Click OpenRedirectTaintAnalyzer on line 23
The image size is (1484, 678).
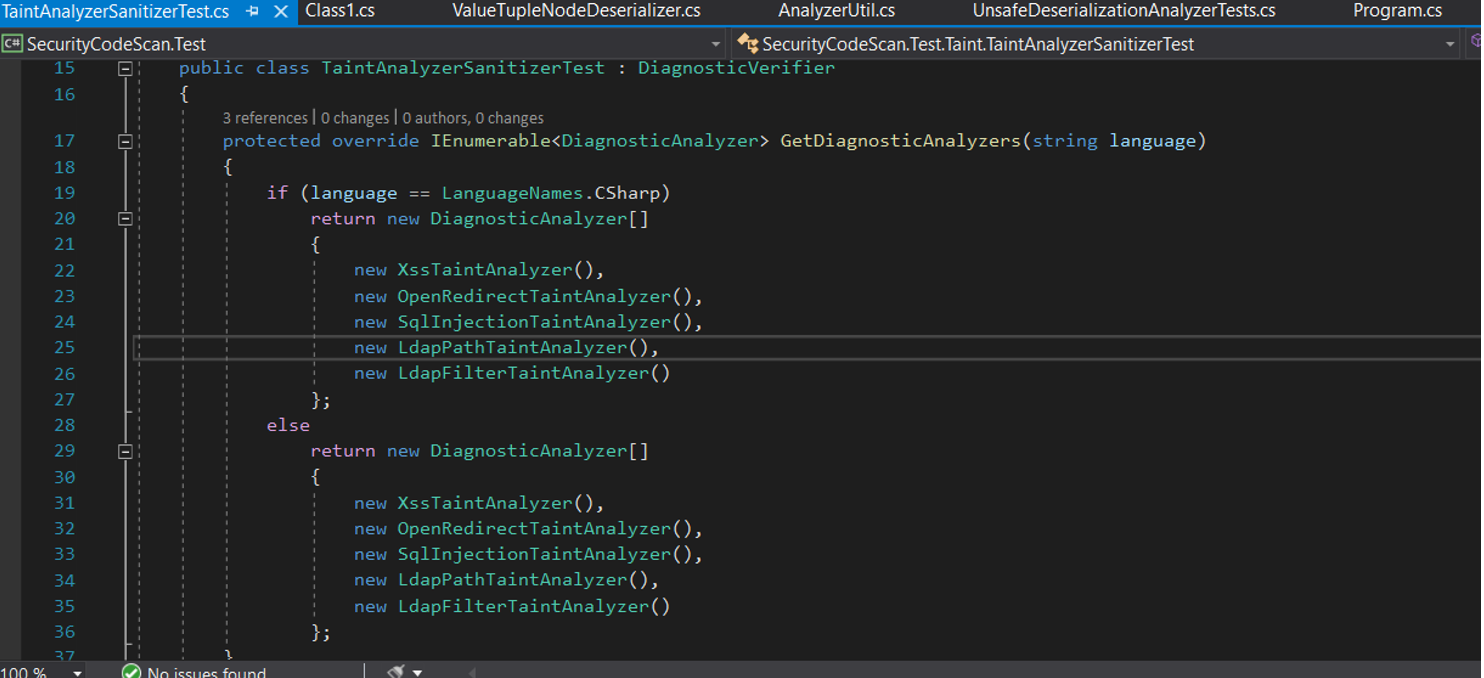pyautogui.click(x=534, y=296)
